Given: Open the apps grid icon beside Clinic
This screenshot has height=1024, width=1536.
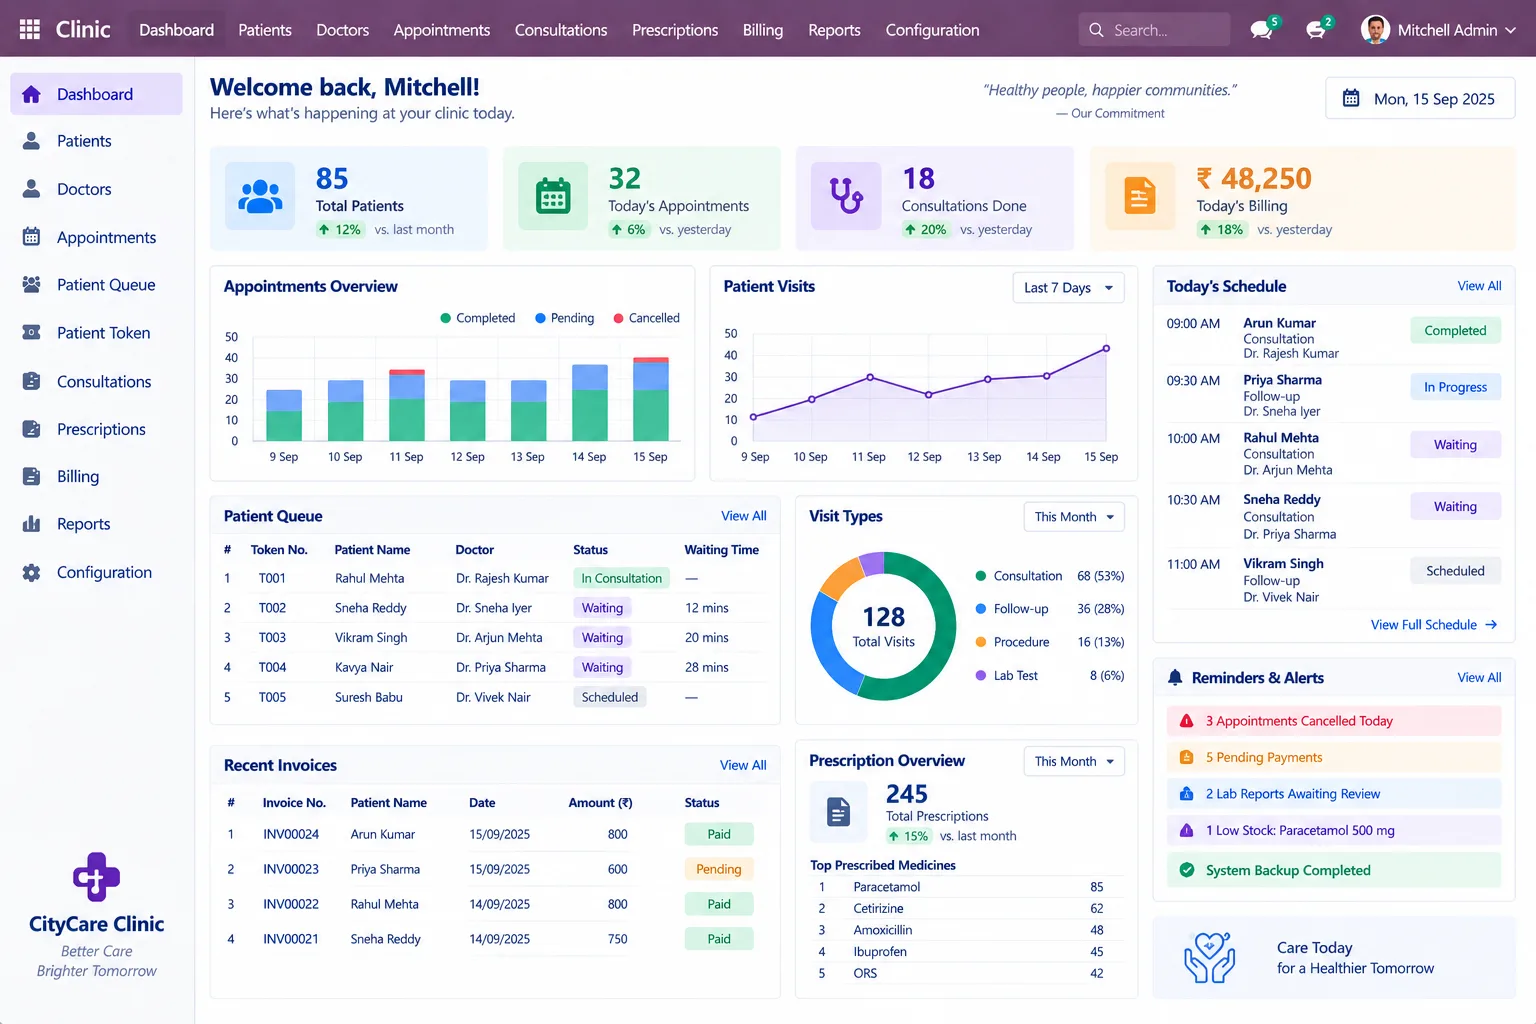Looking at the screenshot, I should pos(30,30).
